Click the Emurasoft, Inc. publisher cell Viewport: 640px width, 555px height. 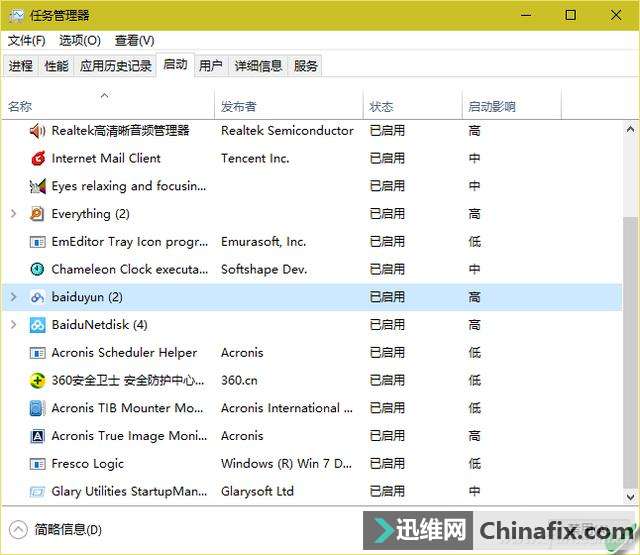coord(264,242)
